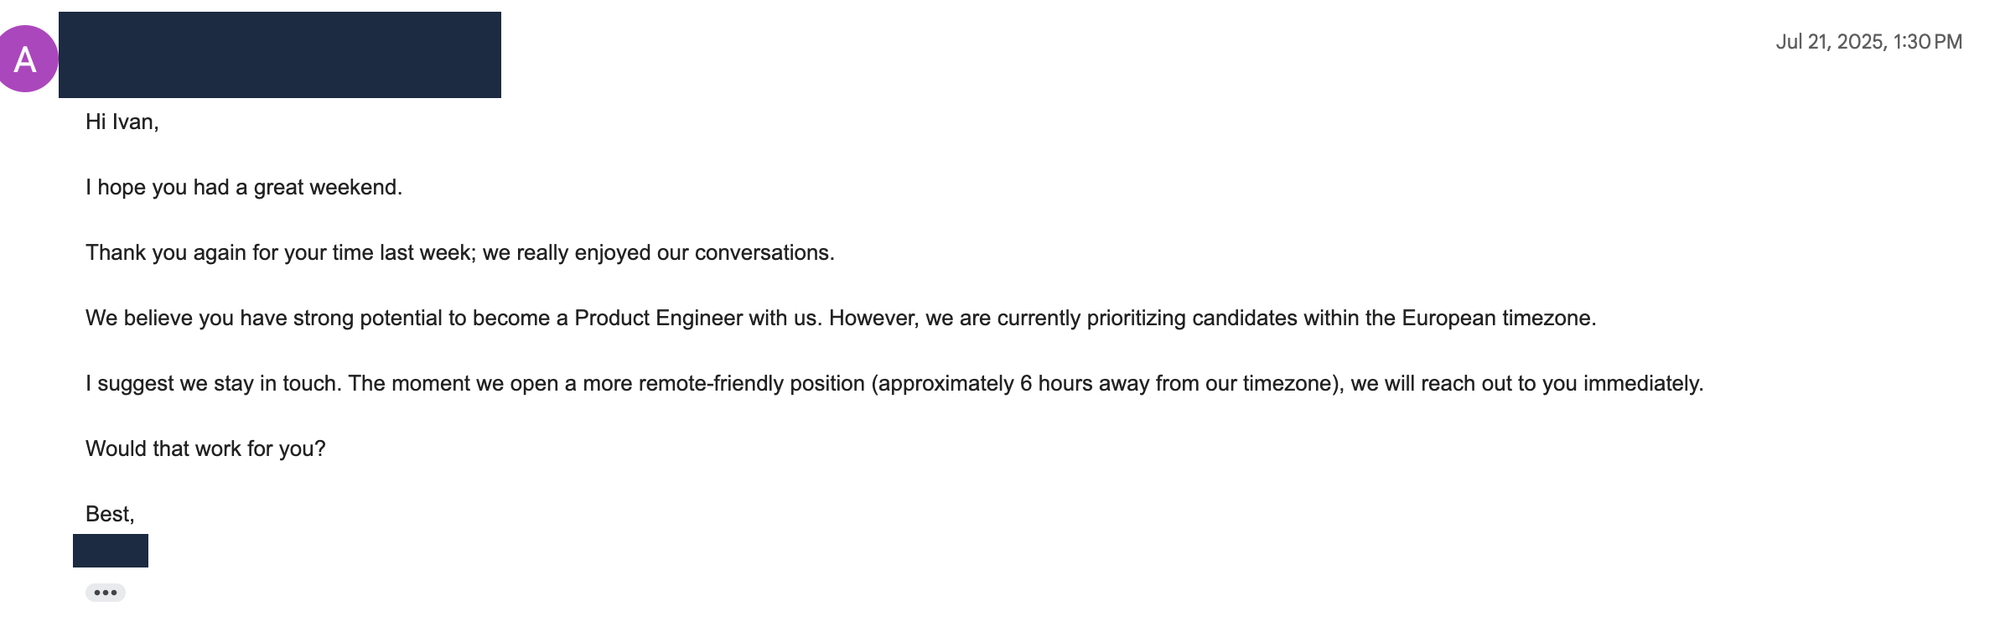
Task: Click the Jul 21, 2025 timestamp
Action: (x=1868, y=42)
